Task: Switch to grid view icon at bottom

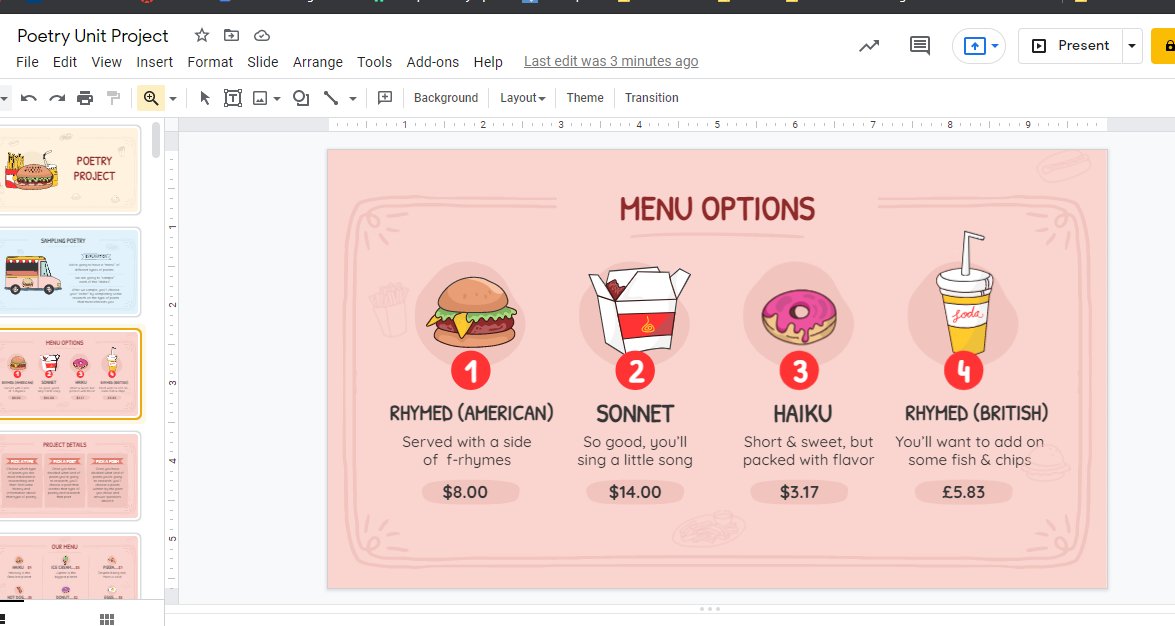Action: point(107,619)
